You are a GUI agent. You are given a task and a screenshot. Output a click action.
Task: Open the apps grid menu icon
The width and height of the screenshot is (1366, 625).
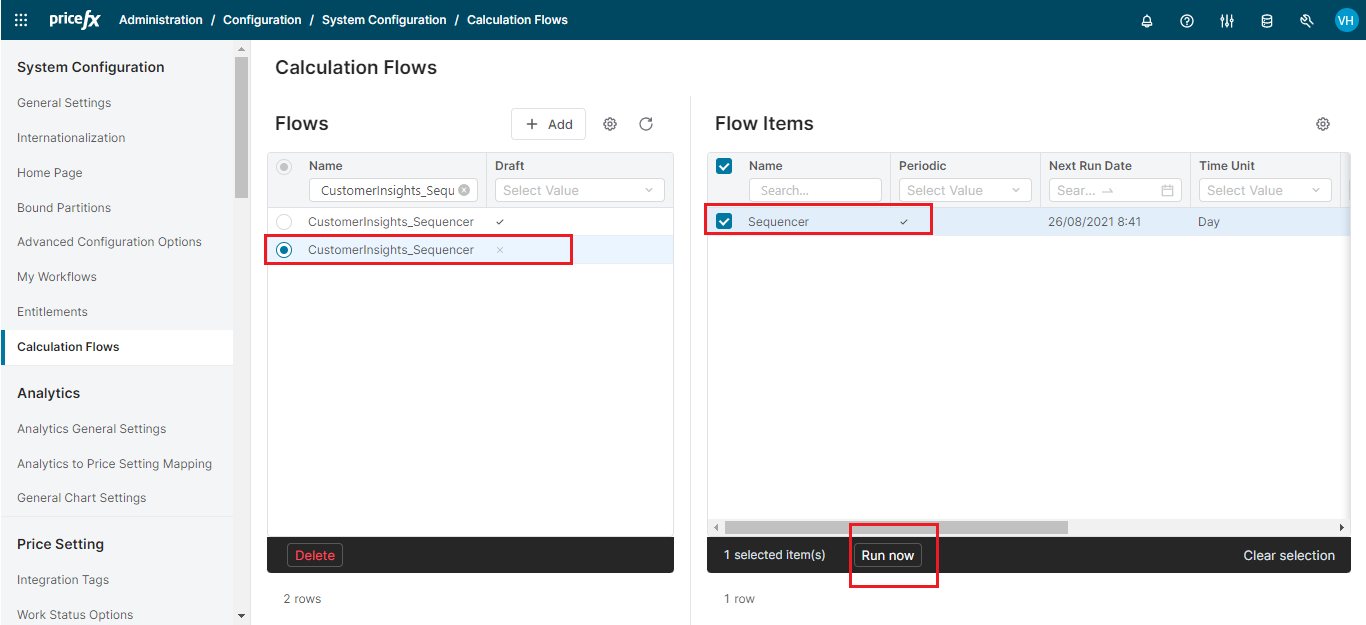21,20
